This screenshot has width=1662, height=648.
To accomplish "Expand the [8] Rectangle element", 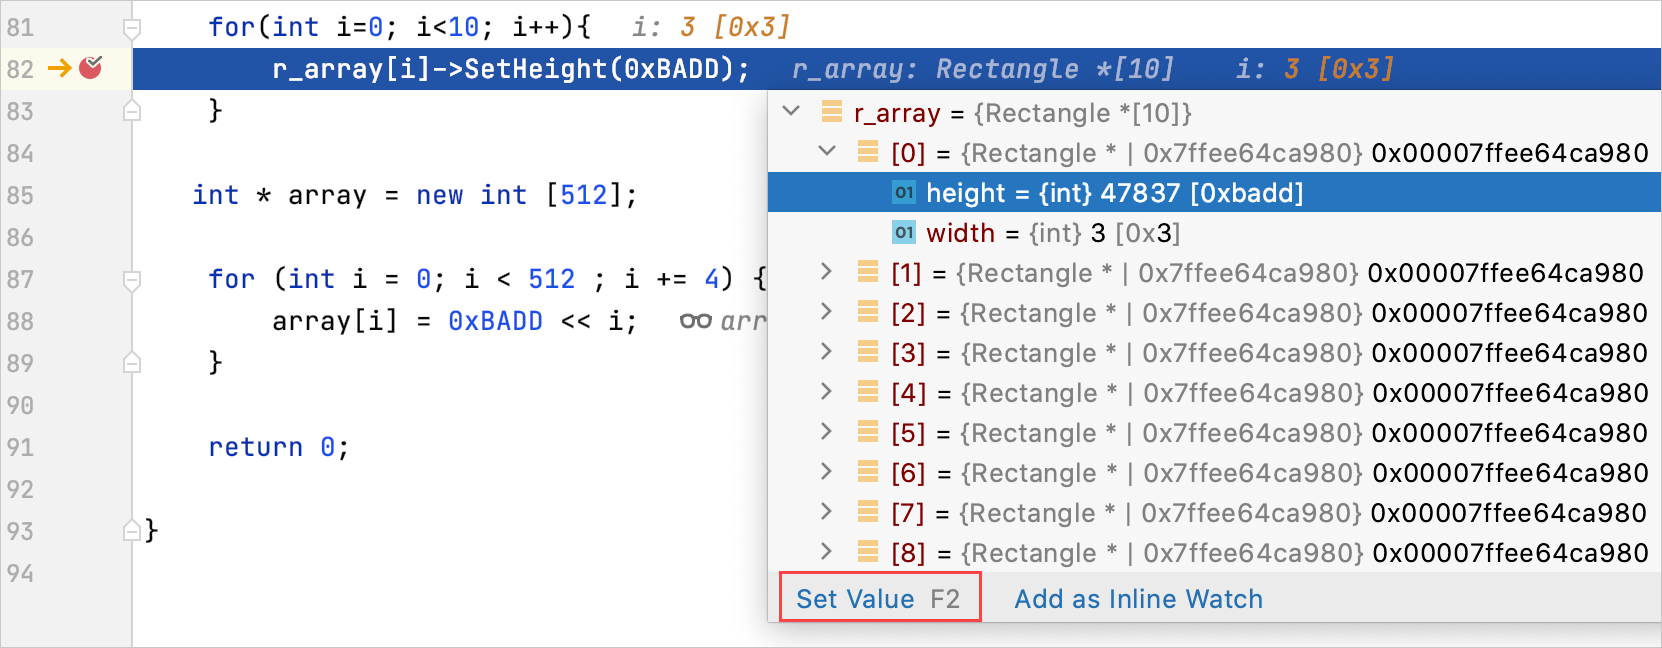I will [826, 551].
